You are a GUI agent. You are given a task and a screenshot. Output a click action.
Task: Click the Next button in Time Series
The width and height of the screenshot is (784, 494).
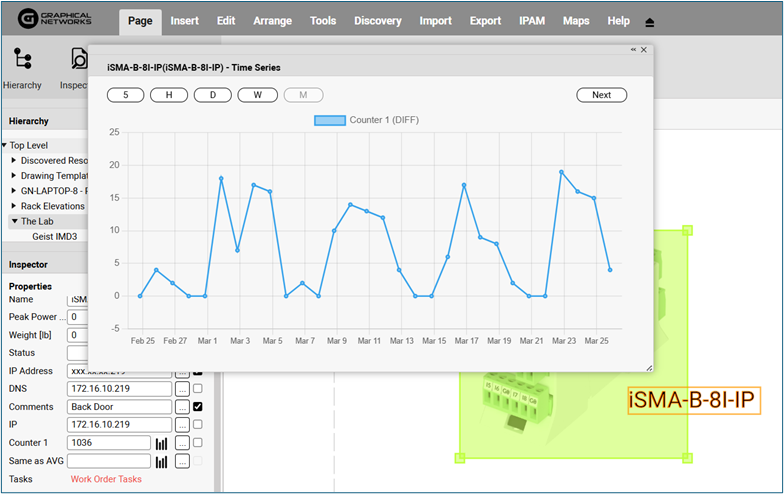point(602,95)
